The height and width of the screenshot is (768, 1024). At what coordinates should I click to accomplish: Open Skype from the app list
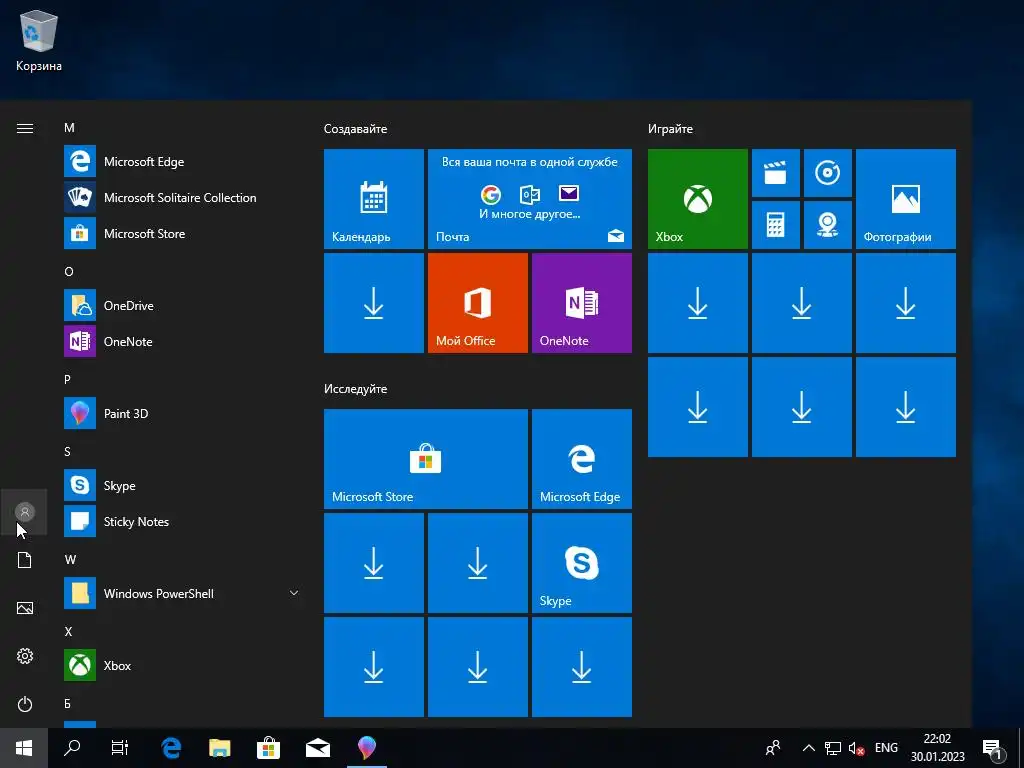coord(181,485)
